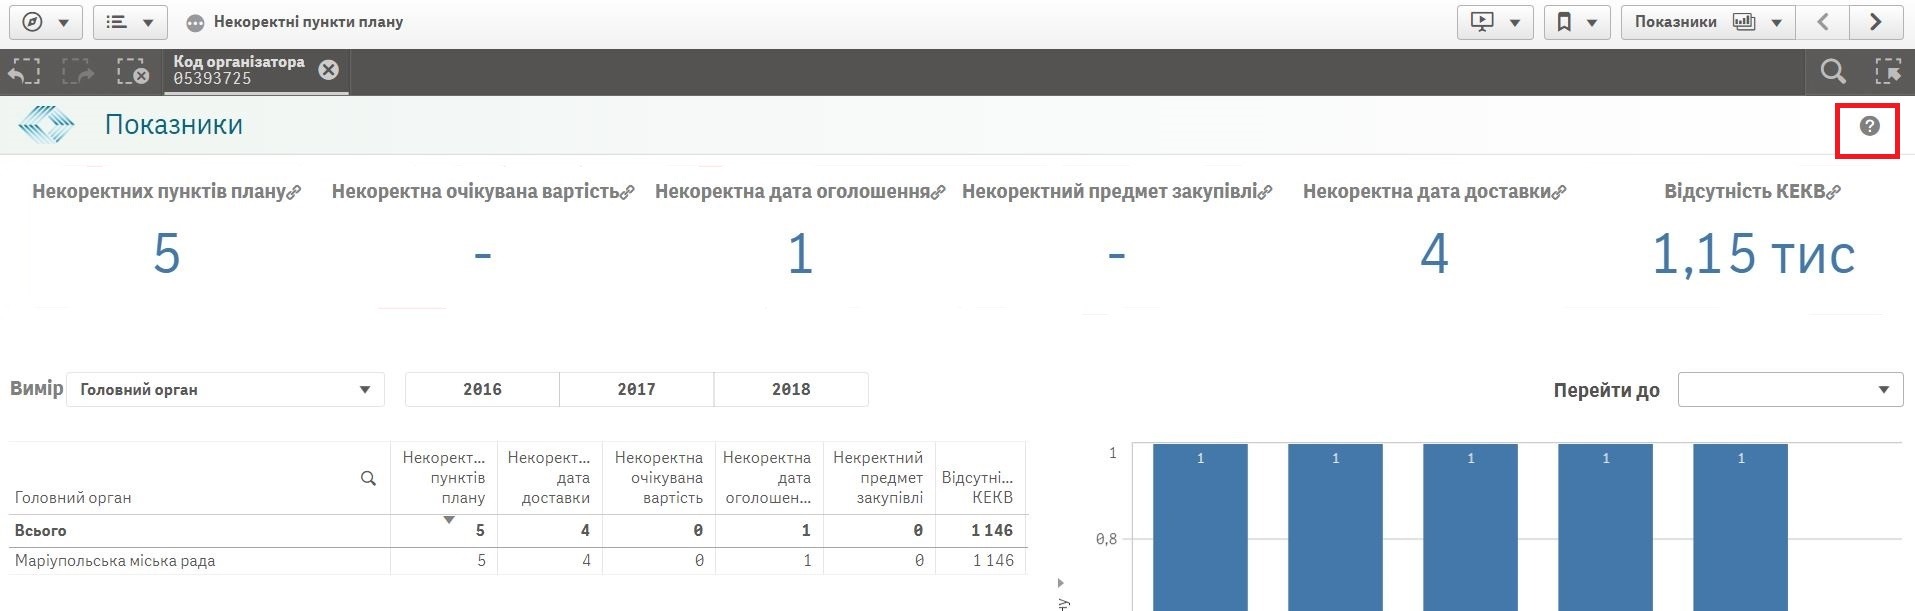1915x611 pixels.
Task: Open Некоректний предмет закупівлі link icon
Action: coord(1265,193)
